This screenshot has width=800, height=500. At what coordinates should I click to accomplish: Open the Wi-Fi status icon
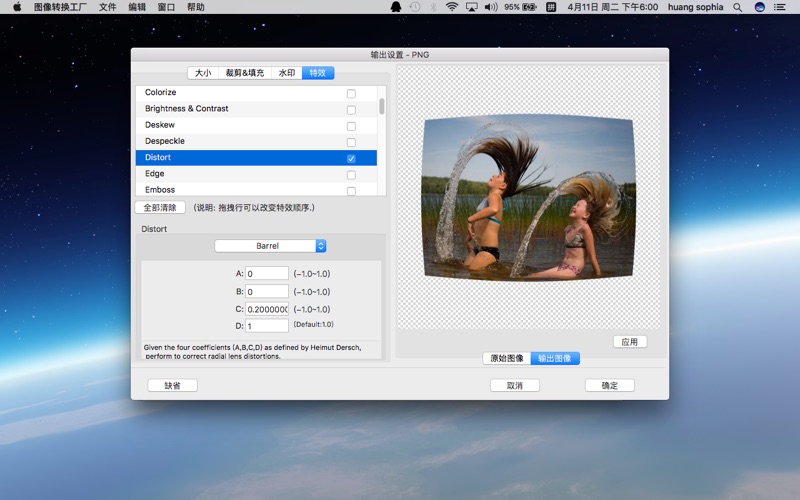pos(452,7)
